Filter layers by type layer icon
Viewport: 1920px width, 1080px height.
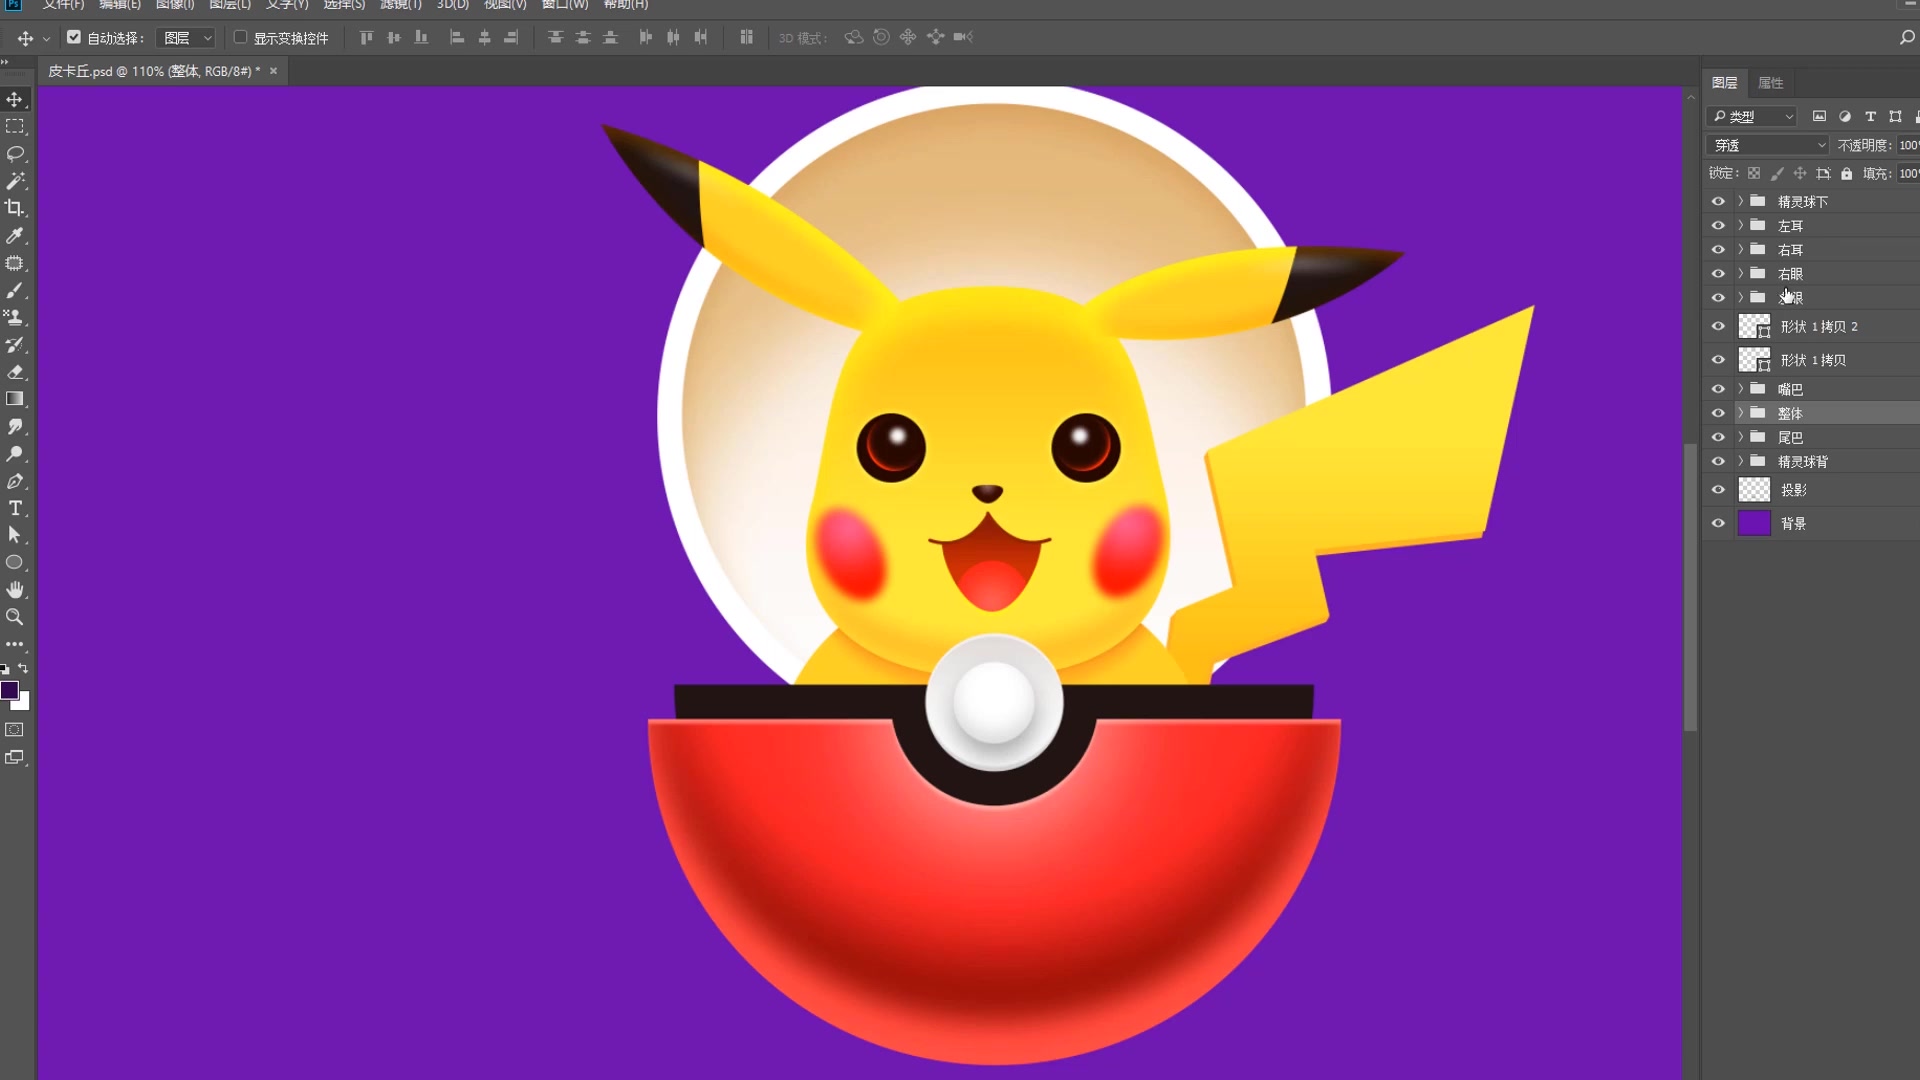click(x=1870, y=117)
